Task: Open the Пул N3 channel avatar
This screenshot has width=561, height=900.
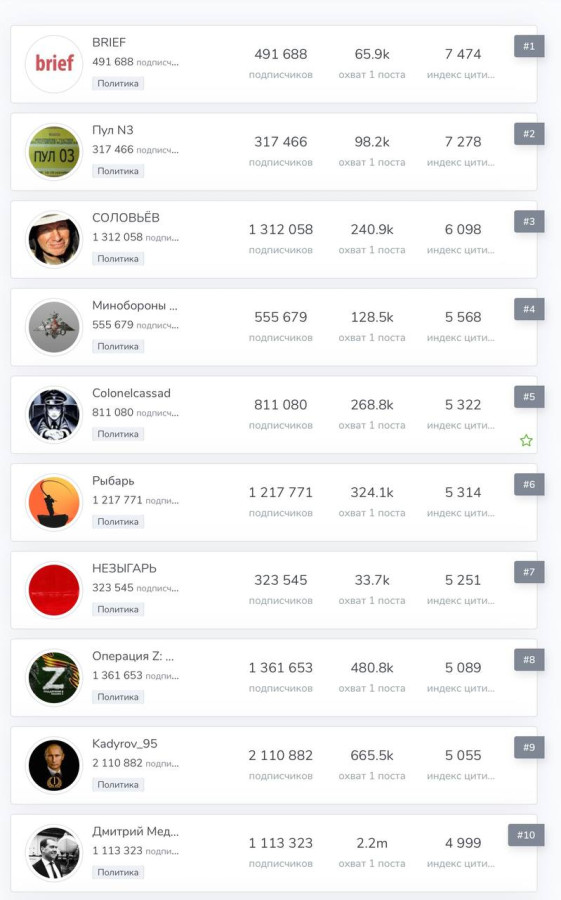Action: point(54,152)
